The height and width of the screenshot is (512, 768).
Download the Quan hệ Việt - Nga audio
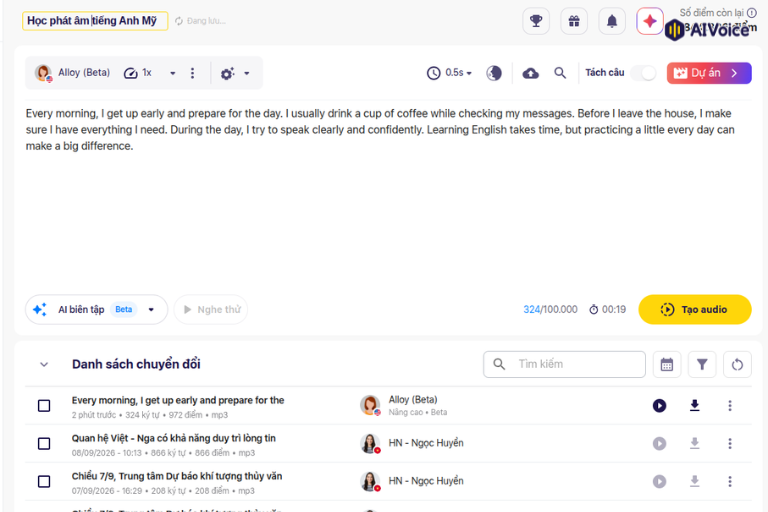click(695, 443)
